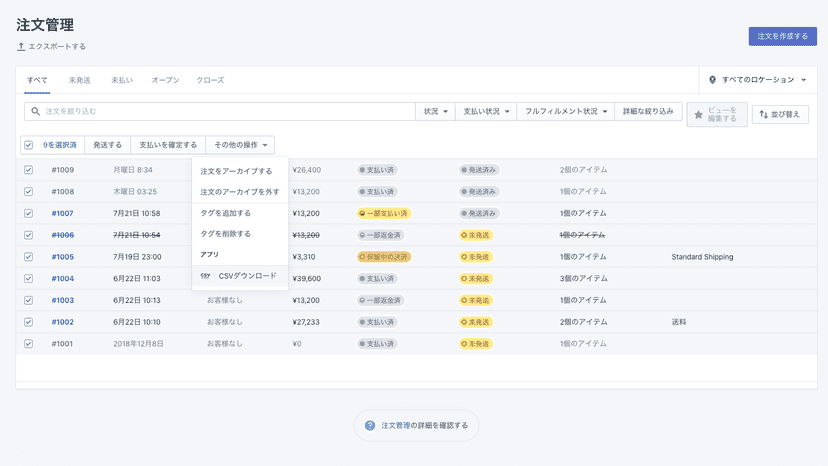Uncheck order #1008 checkbox
The height and width of the screenshot is (466, 828).
pos(29,192)
